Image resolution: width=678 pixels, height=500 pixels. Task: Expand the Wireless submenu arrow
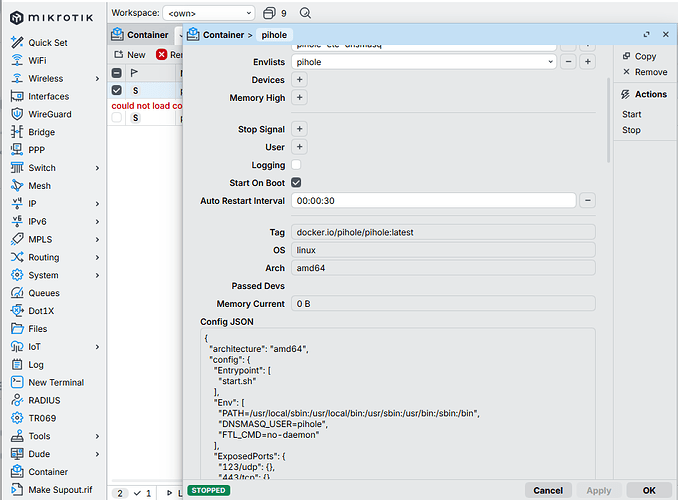click(97, 78)
